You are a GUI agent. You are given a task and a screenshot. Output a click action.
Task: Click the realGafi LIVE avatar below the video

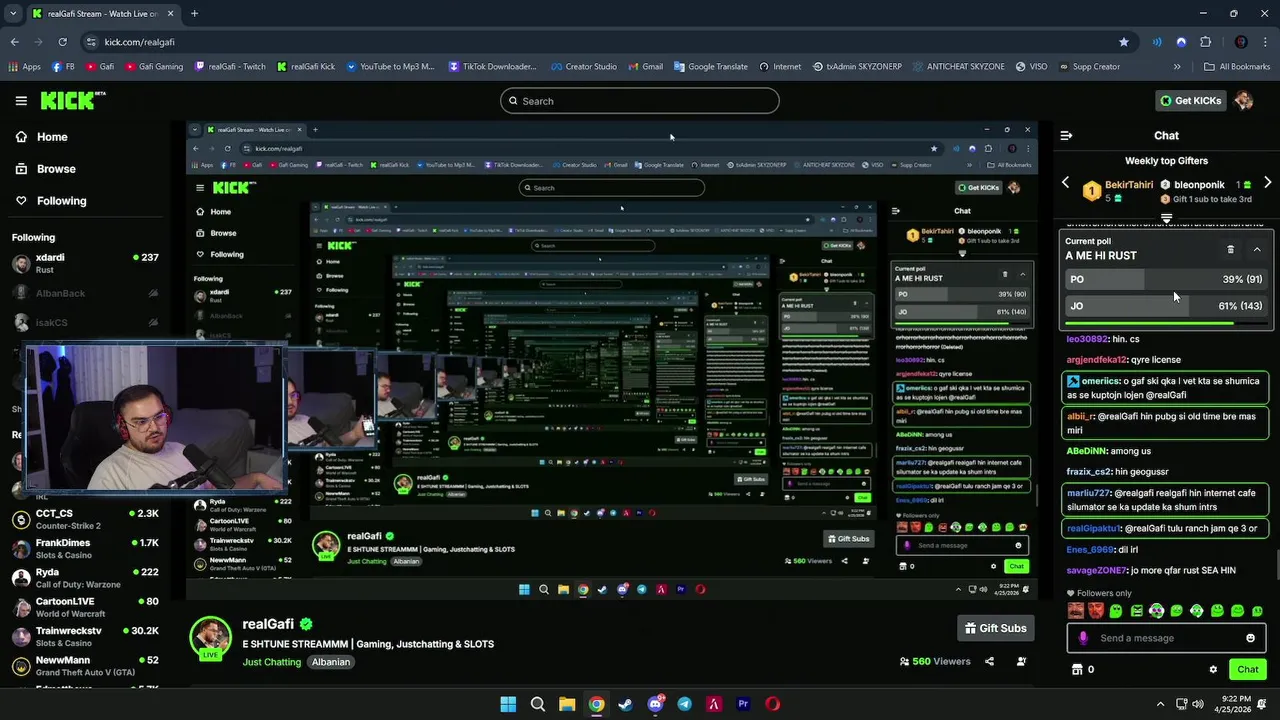[x=211, y=638]
